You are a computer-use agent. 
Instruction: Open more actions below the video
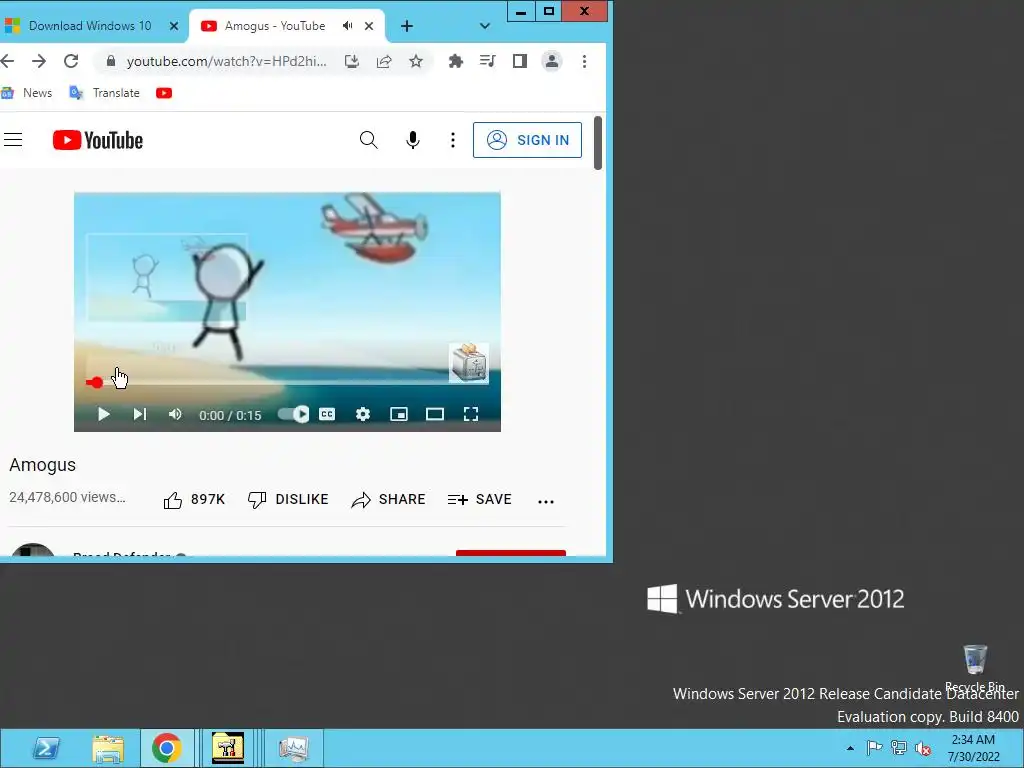click(546, 502)
